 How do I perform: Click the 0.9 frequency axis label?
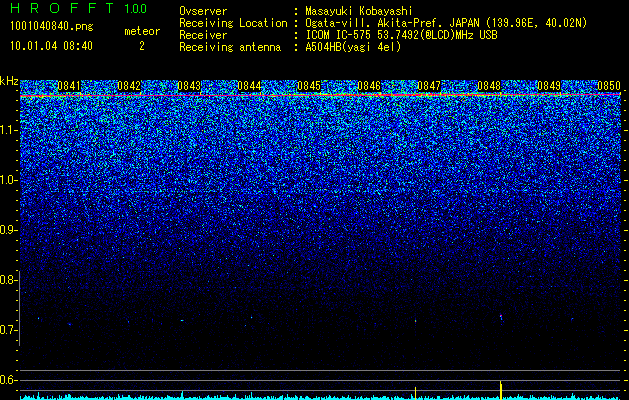[9, 230]
